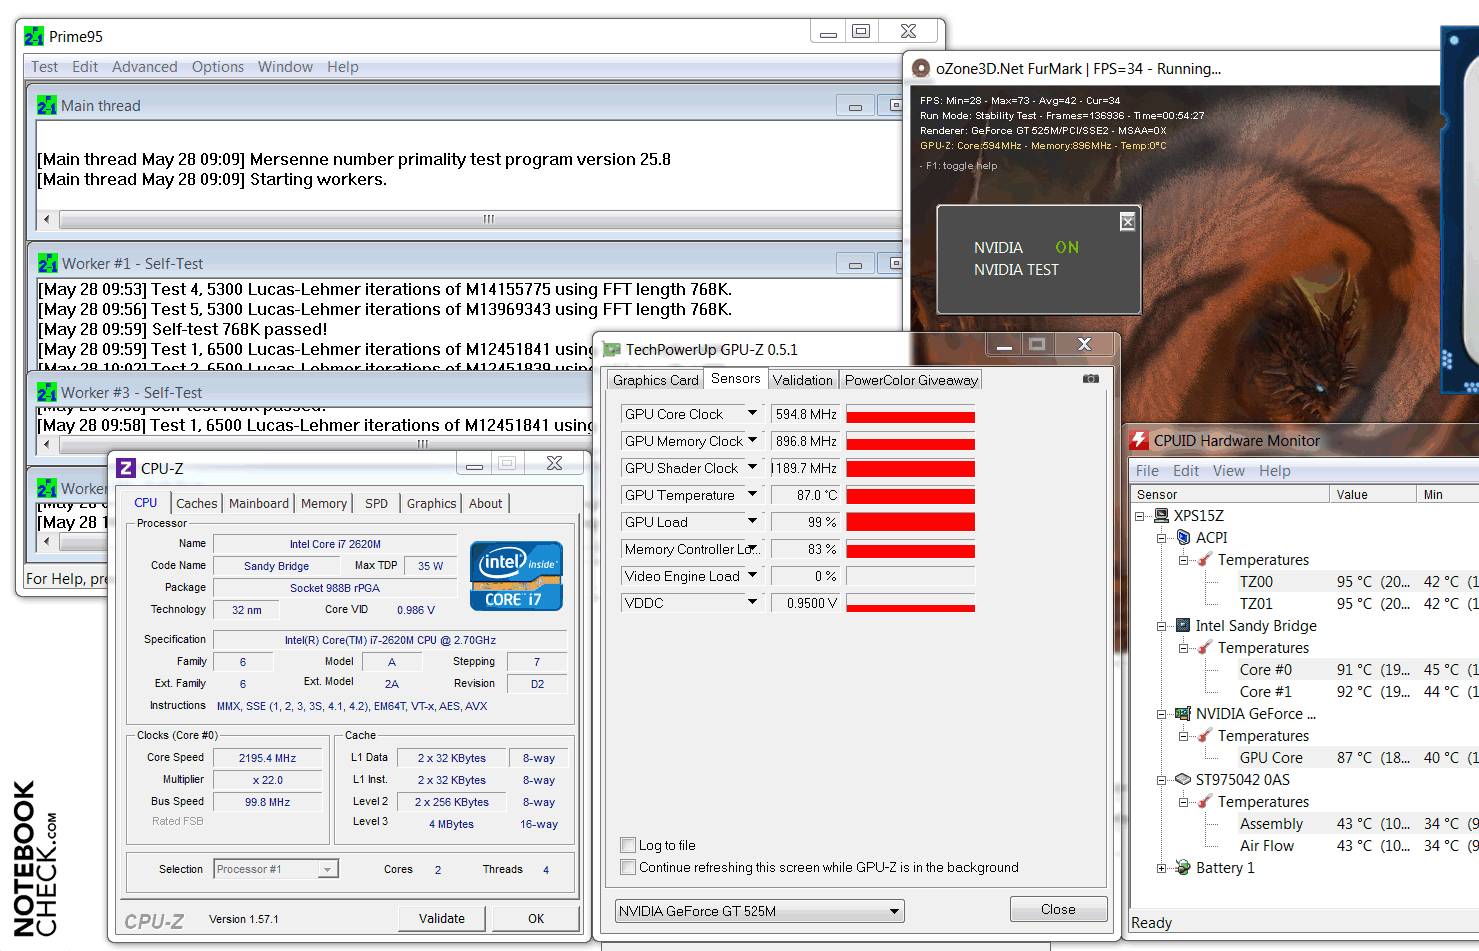This screenshot has width=1479, height=951.
Task: Click the GPU Temperature red graph bar
Action: point(910,495)
